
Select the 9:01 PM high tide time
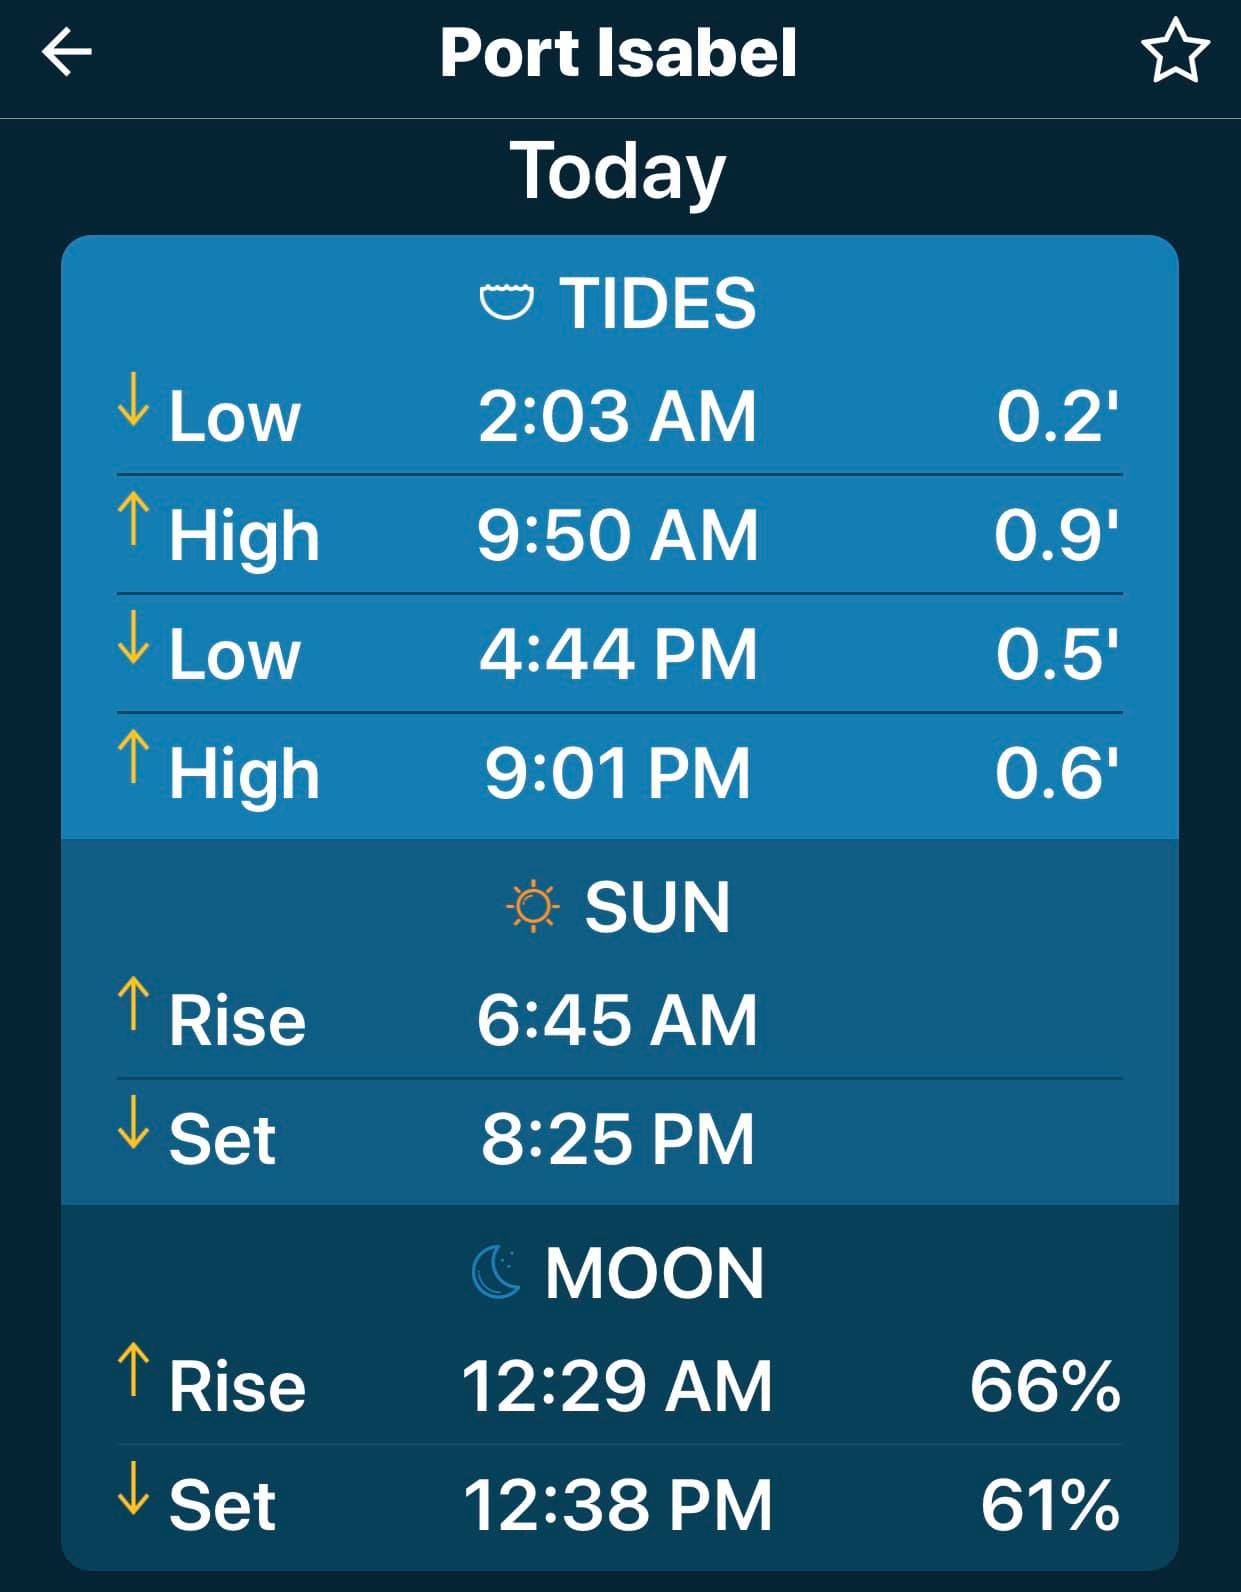click(618, 773)
